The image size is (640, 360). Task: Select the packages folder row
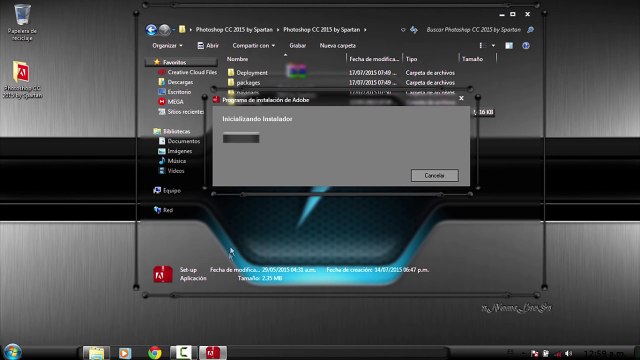click(341, 82)
